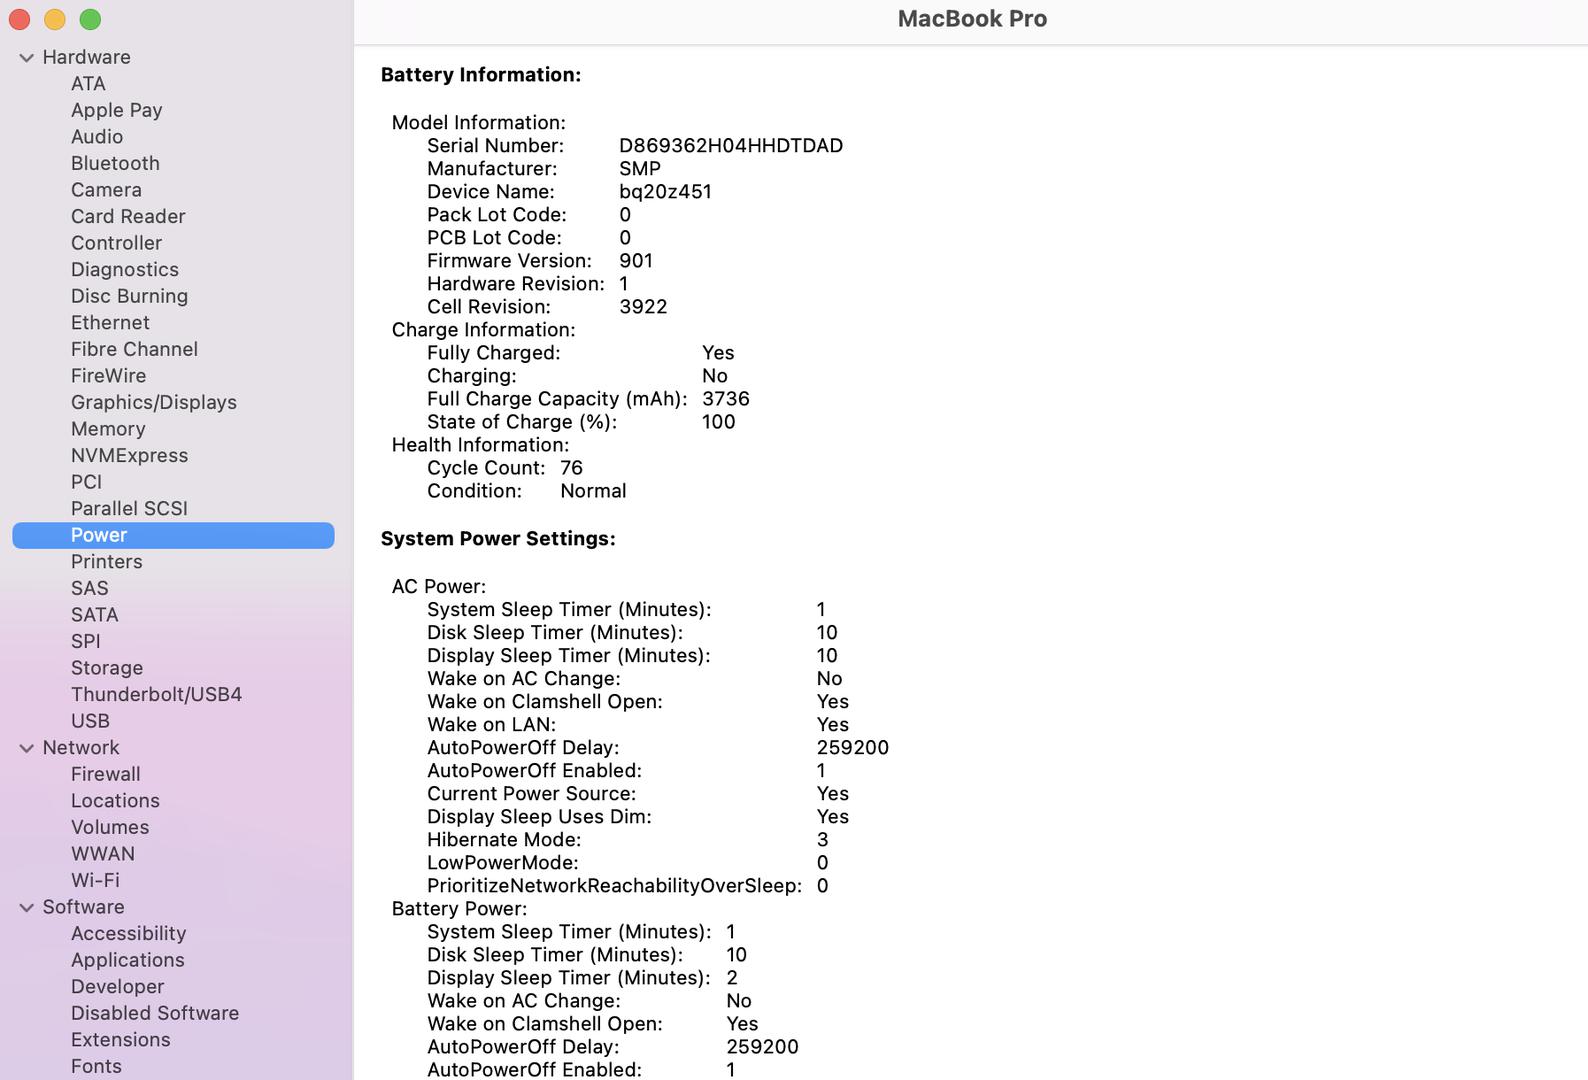Click the Battery Information heading

(481, 75)
